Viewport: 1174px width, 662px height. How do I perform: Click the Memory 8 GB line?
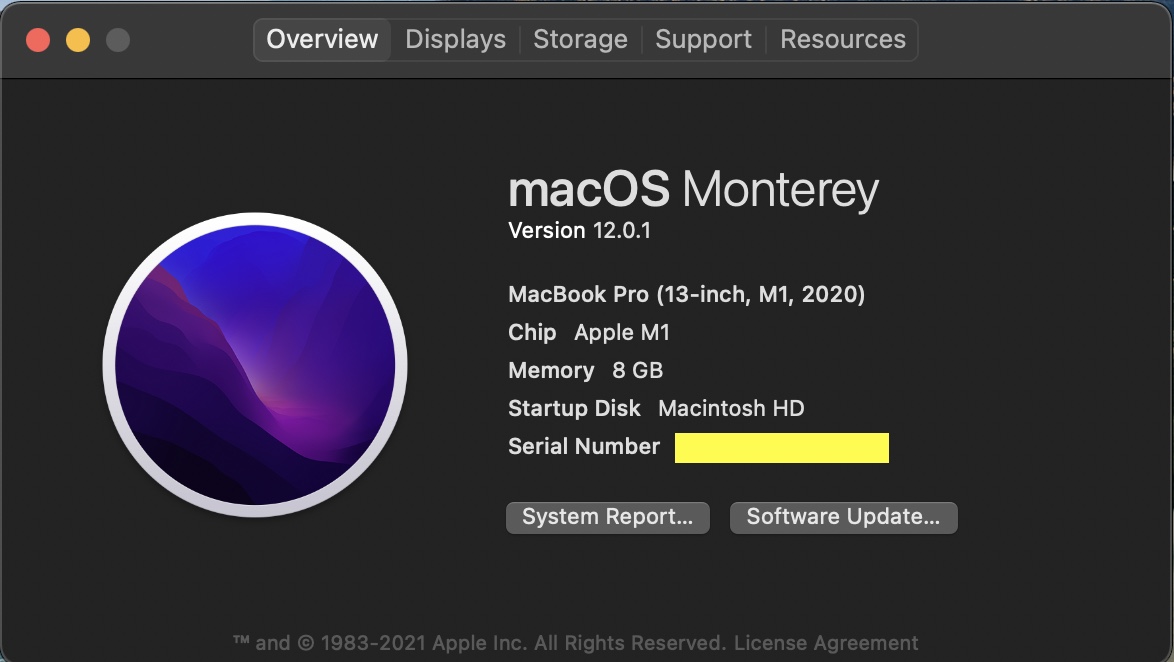click(585, 370)
